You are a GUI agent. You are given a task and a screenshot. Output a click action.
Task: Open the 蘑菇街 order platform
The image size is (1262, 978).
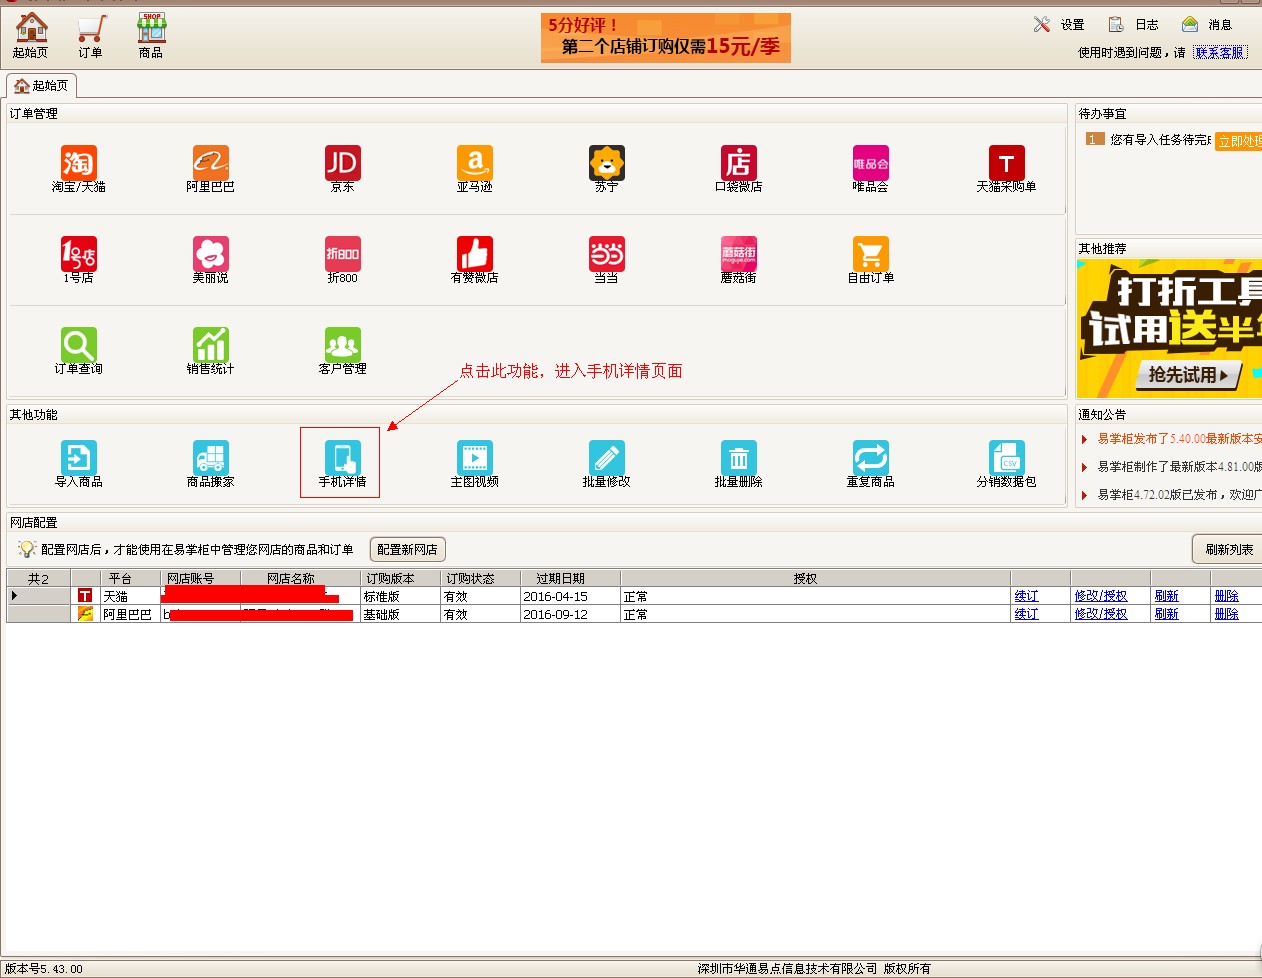pyautogui.click(x=739, y=260)
